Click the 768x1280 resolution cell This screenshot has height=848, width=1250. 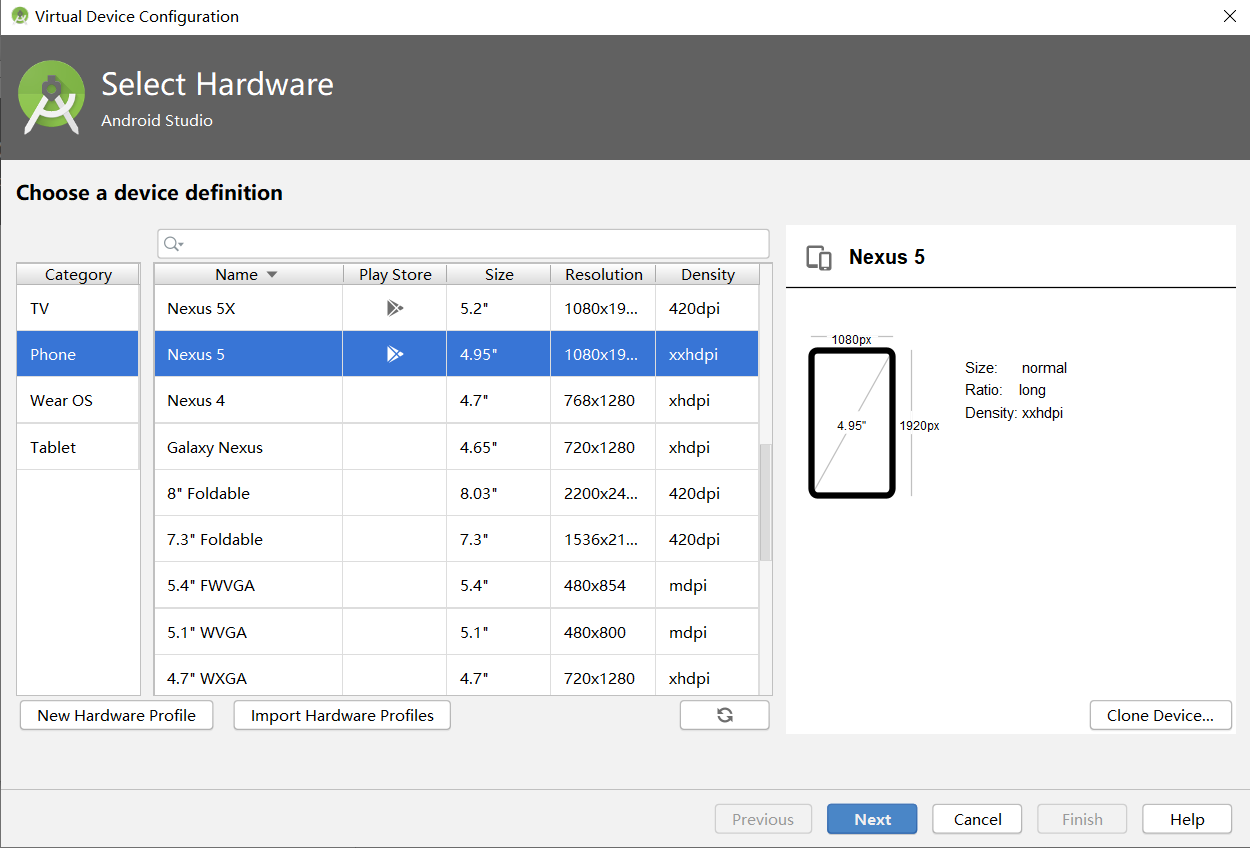click(603, 400)
